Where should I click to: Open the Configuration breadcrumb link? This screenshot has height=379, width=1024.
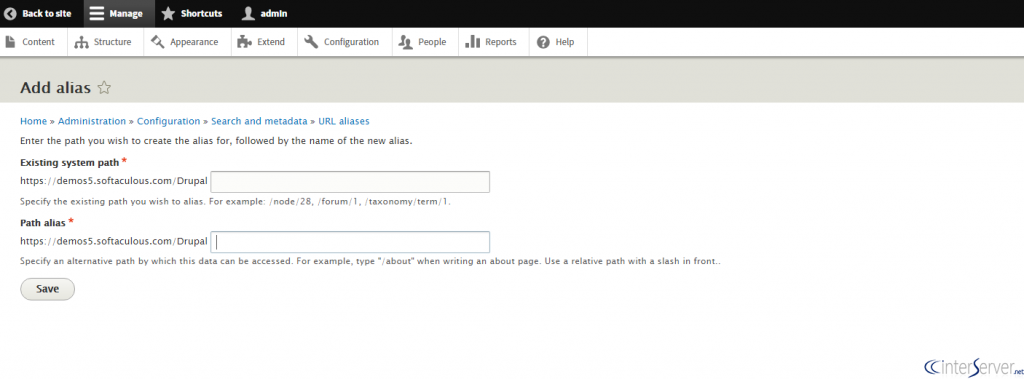(168, 121)
